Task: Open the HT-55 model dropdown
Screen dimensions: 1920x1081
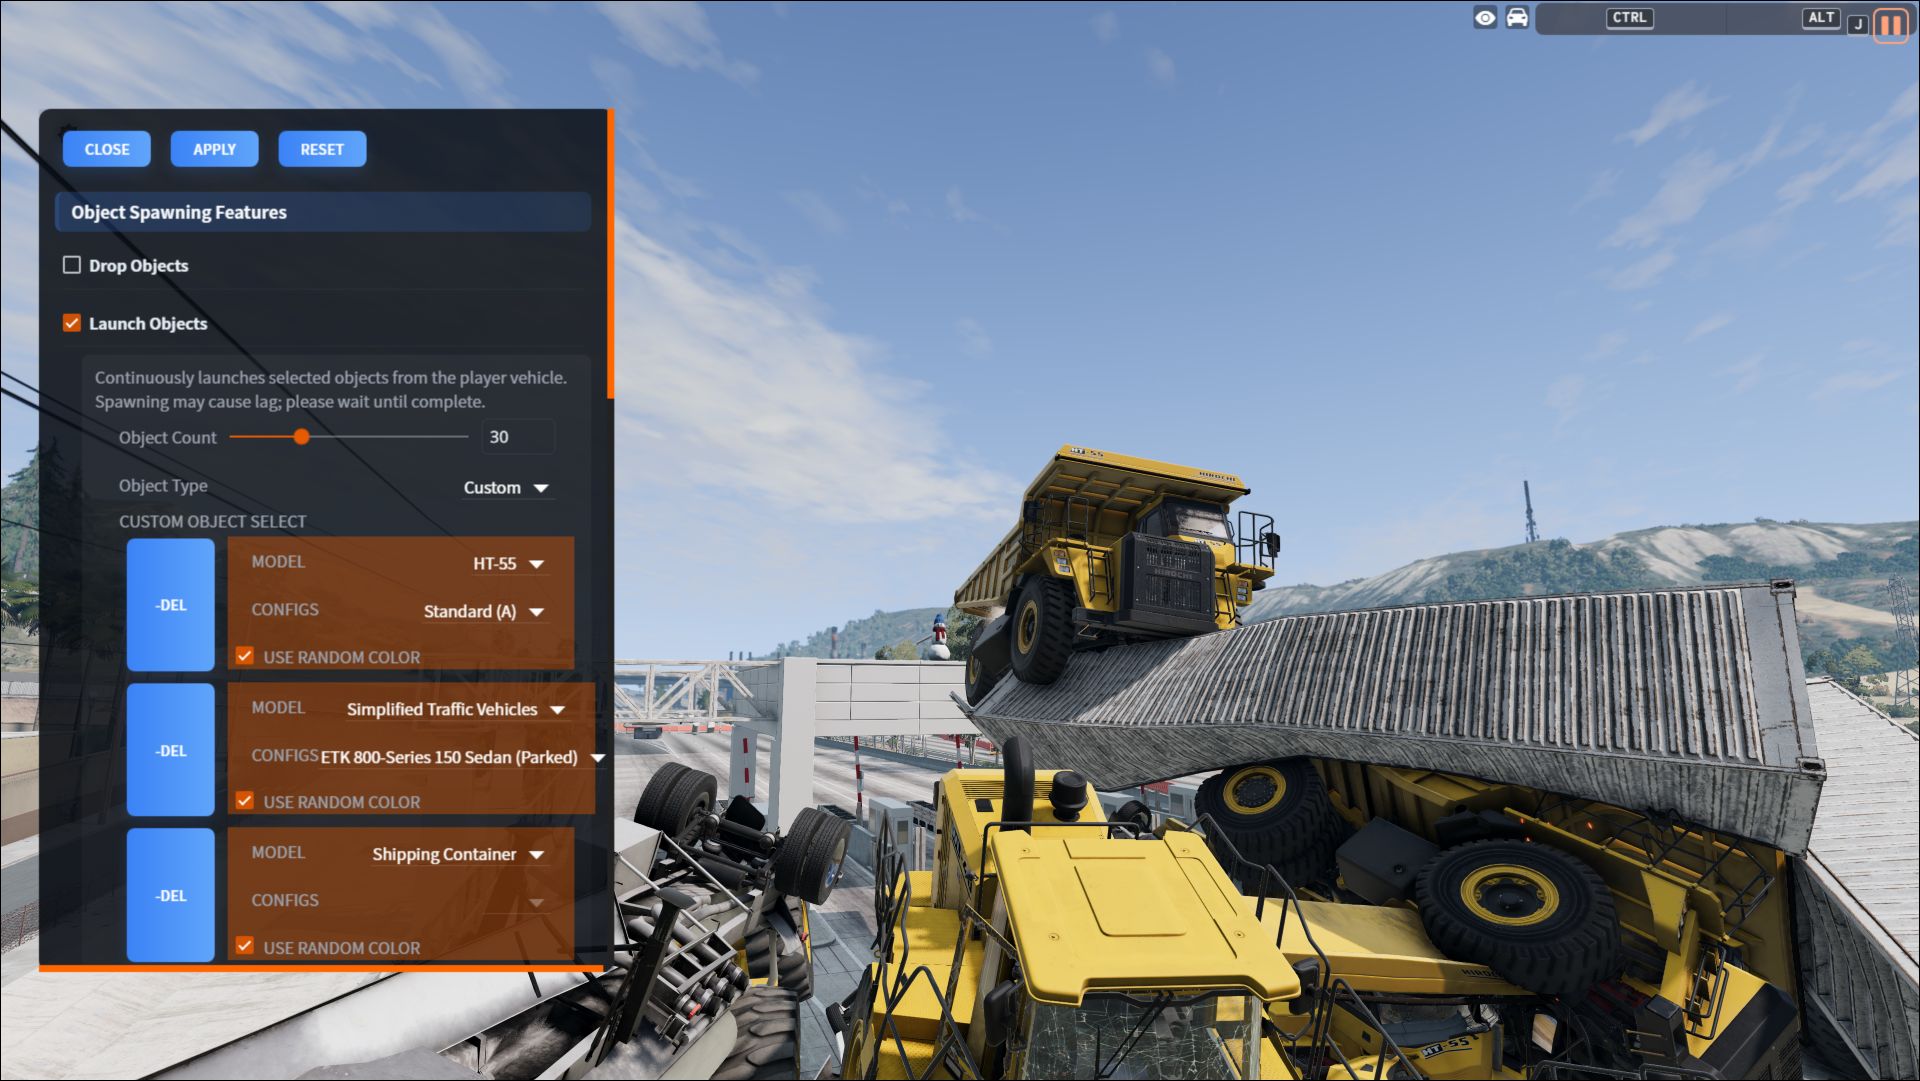Action: click(509, 564)
